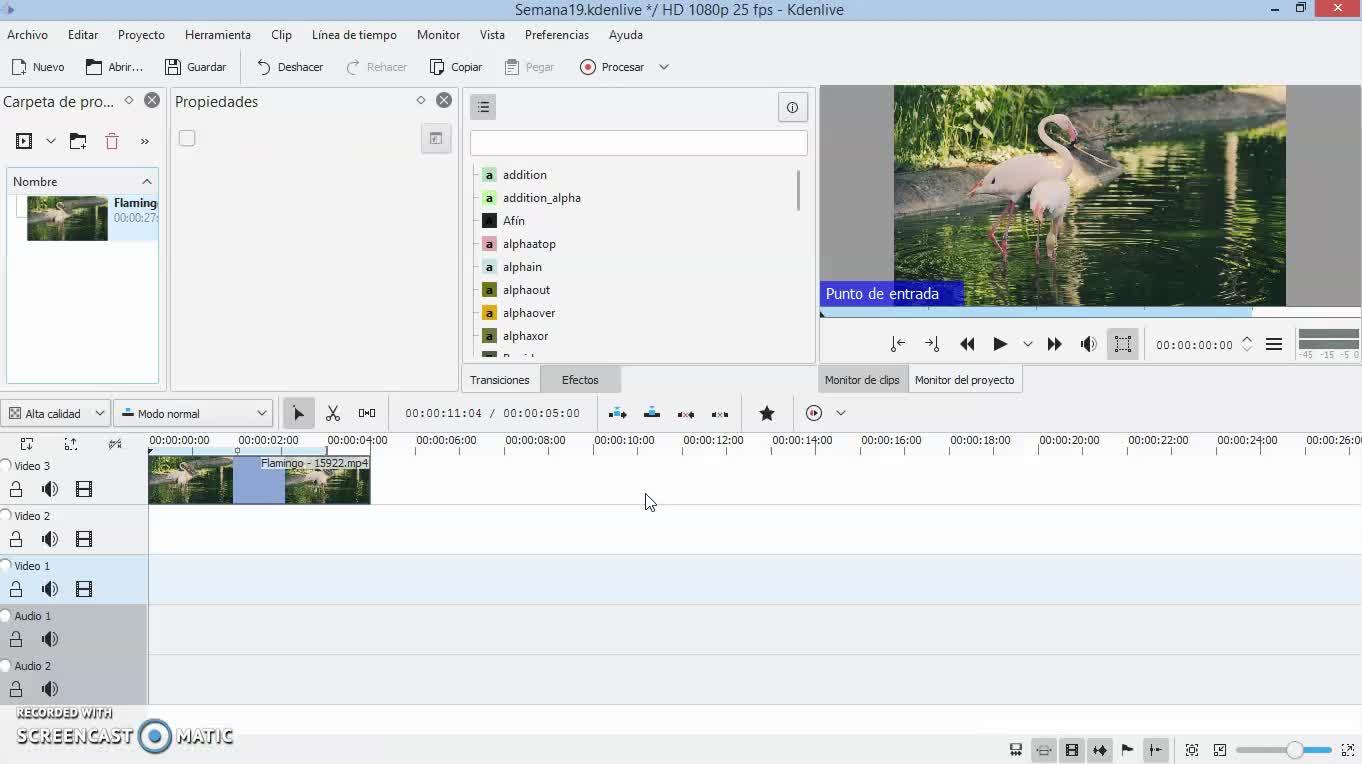Set the zone in point icon
1362x764 pixels.
[x=898, y=344]
